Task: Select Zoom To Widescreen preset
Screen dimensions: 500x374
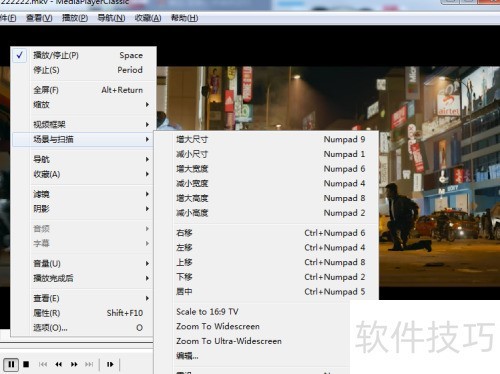Action: [253, 326]
